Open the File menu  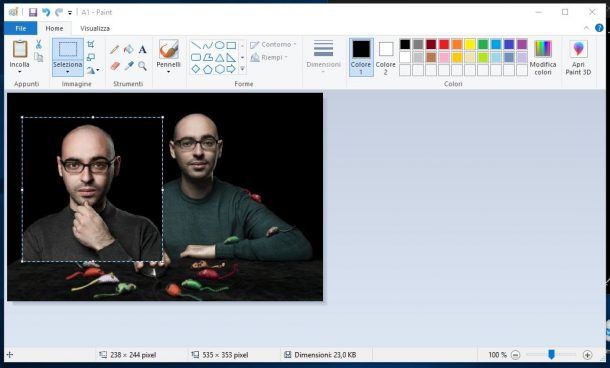[21, 28]
